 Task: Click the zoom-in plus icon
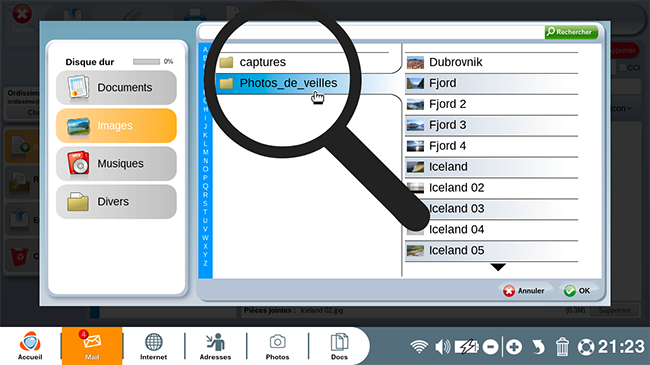click(514, 347)
